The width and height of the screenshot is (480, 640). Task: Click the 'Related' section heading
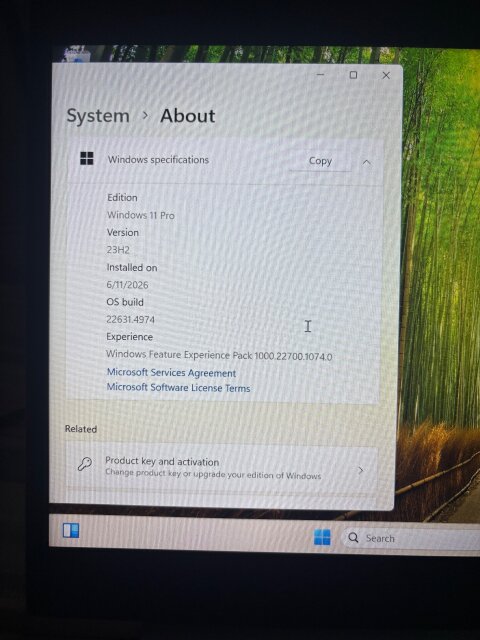click(x=81, y=429)
